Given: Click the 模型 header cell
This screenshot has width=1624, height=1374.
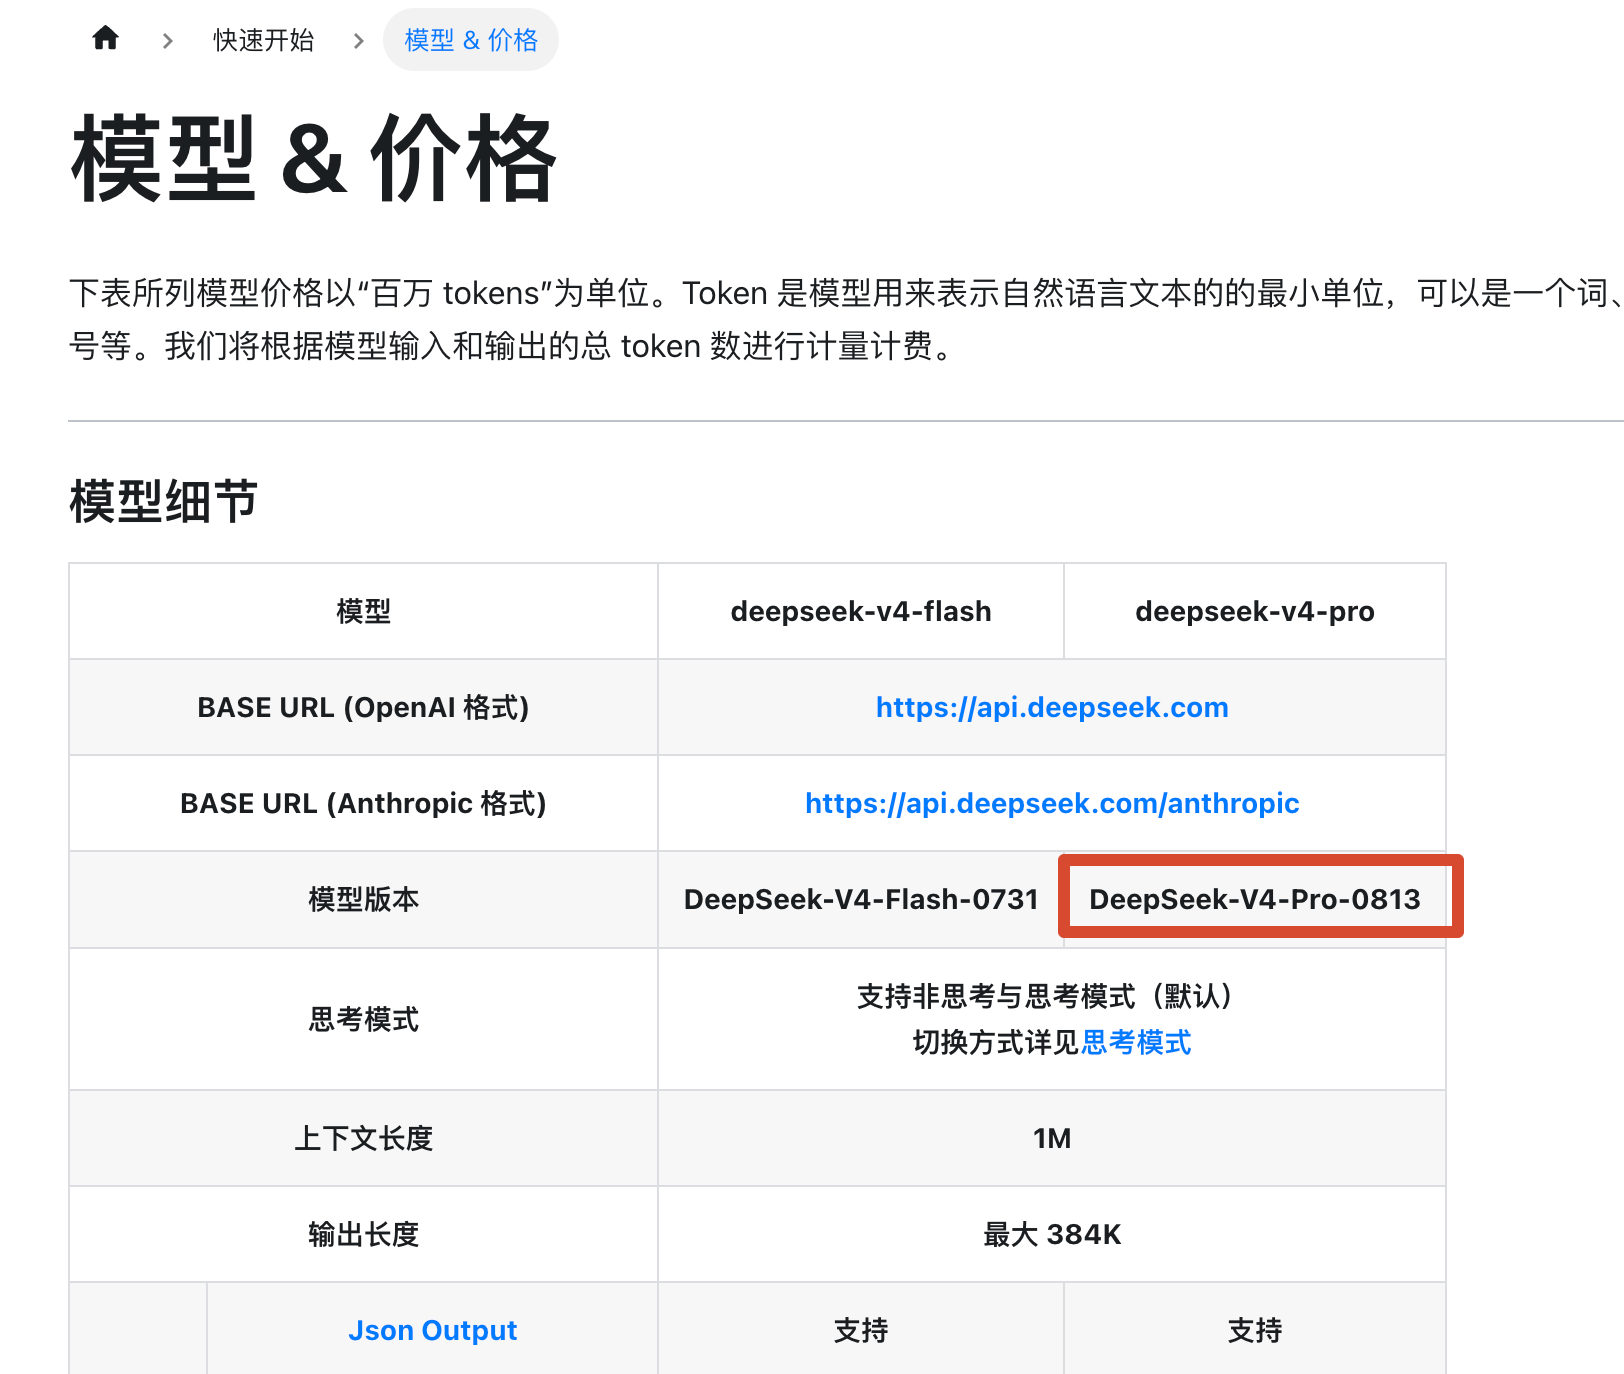Looking at the screenshot, I should (x=364, y=611).
